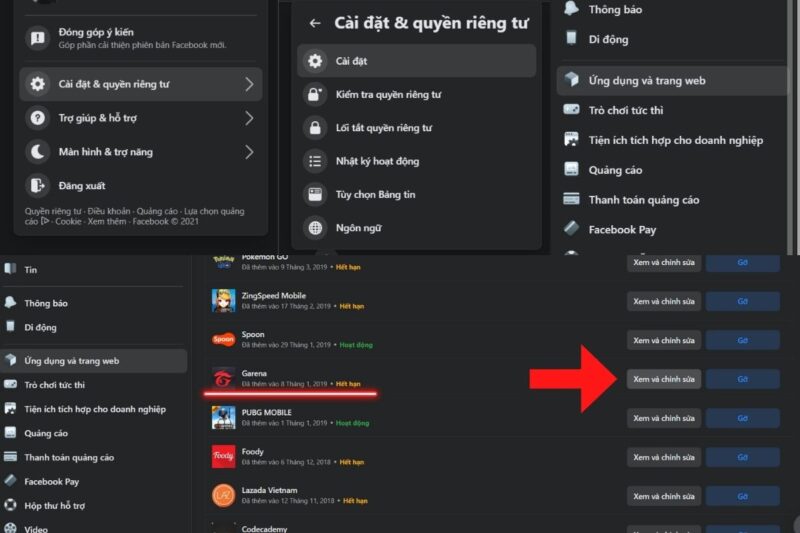Click the orange Spoon app icon
The width and height of the screenshot is (800, 533).
223,340
